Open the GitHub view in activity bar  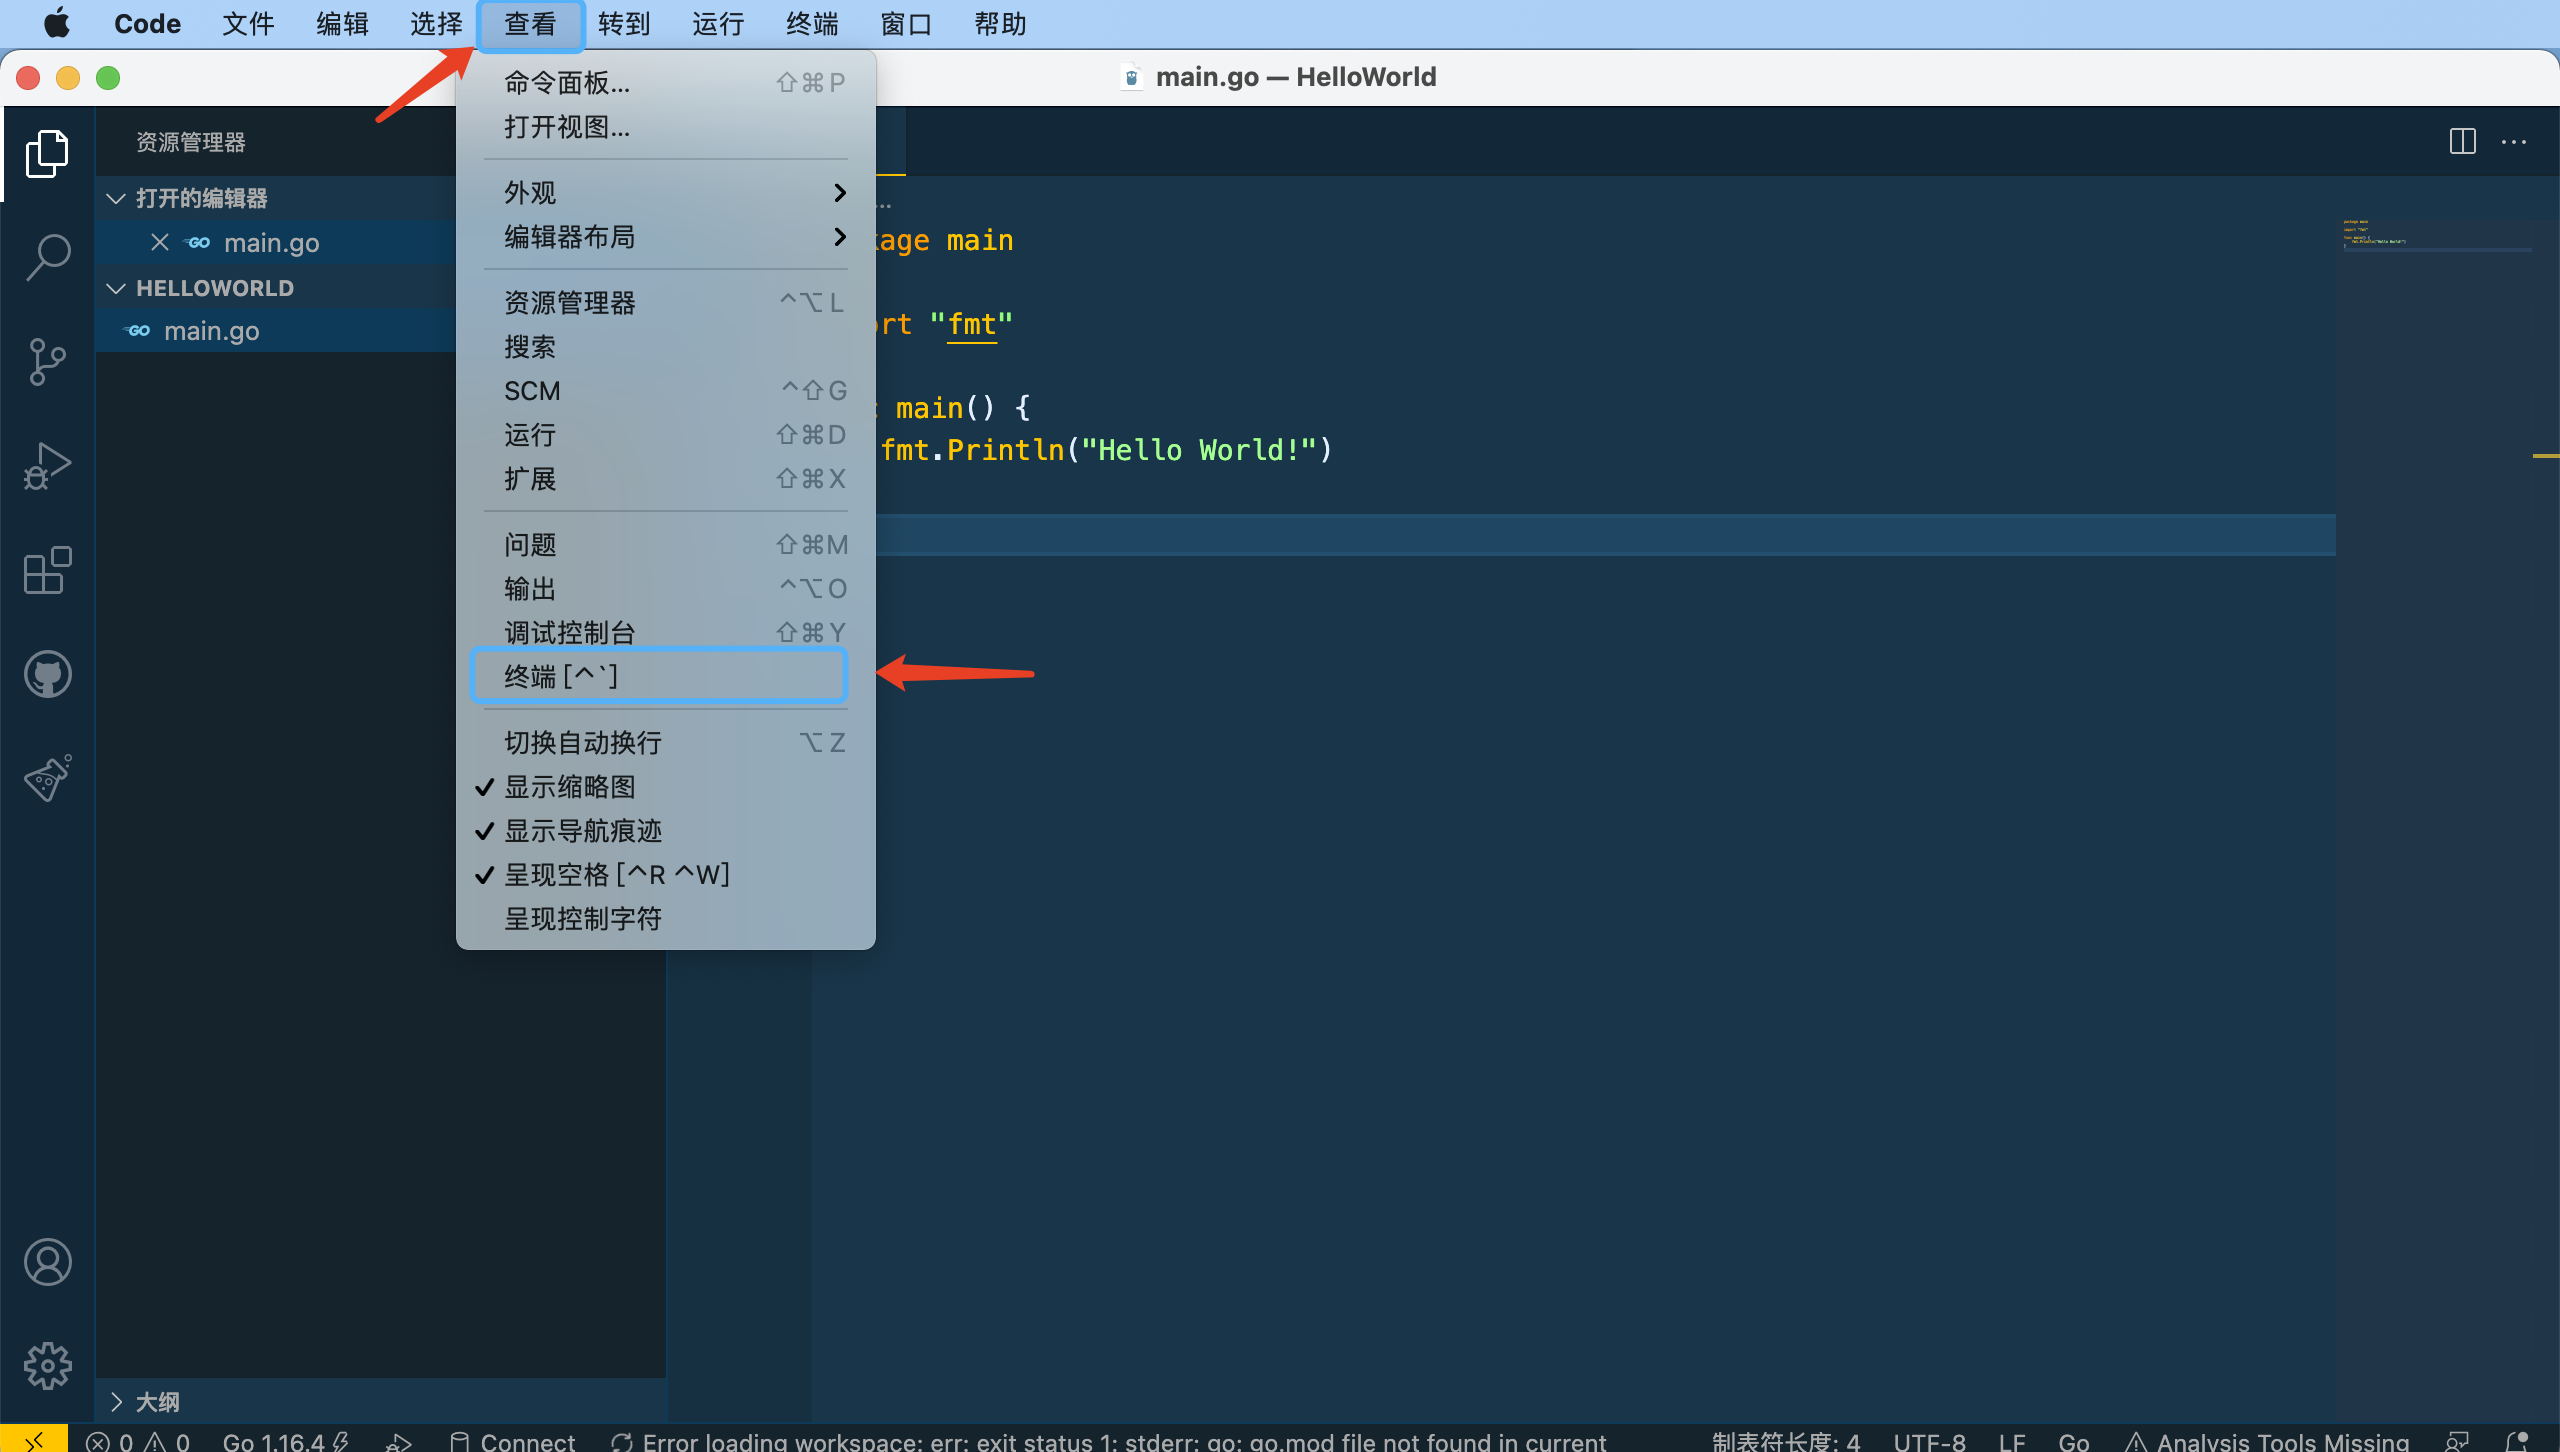click(x=47, y=675)
